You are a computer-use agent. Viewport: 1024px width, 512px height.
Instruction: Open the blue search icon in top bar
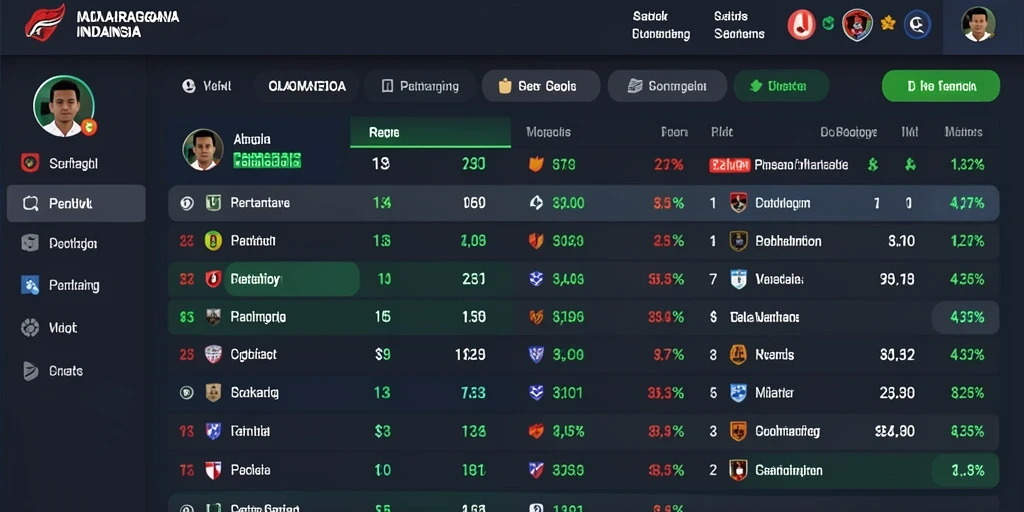[x=917, y=25]
